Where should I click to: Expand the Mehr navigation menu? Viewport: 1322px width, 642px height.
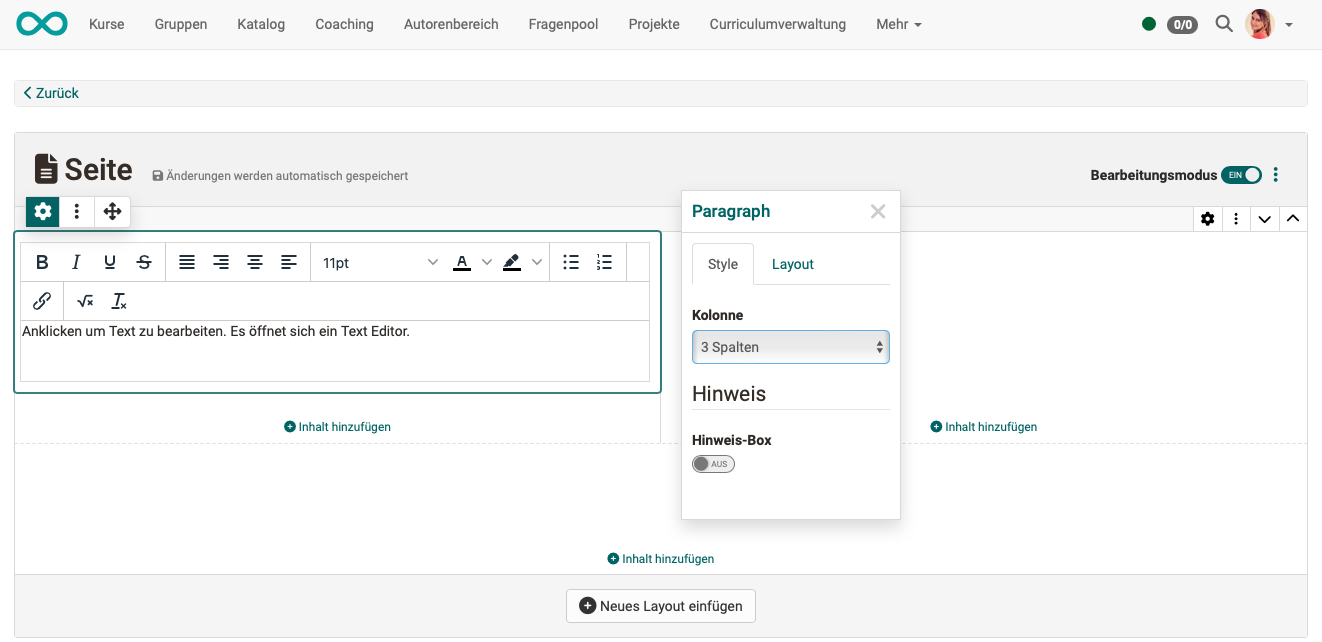(x=898, y=24)
